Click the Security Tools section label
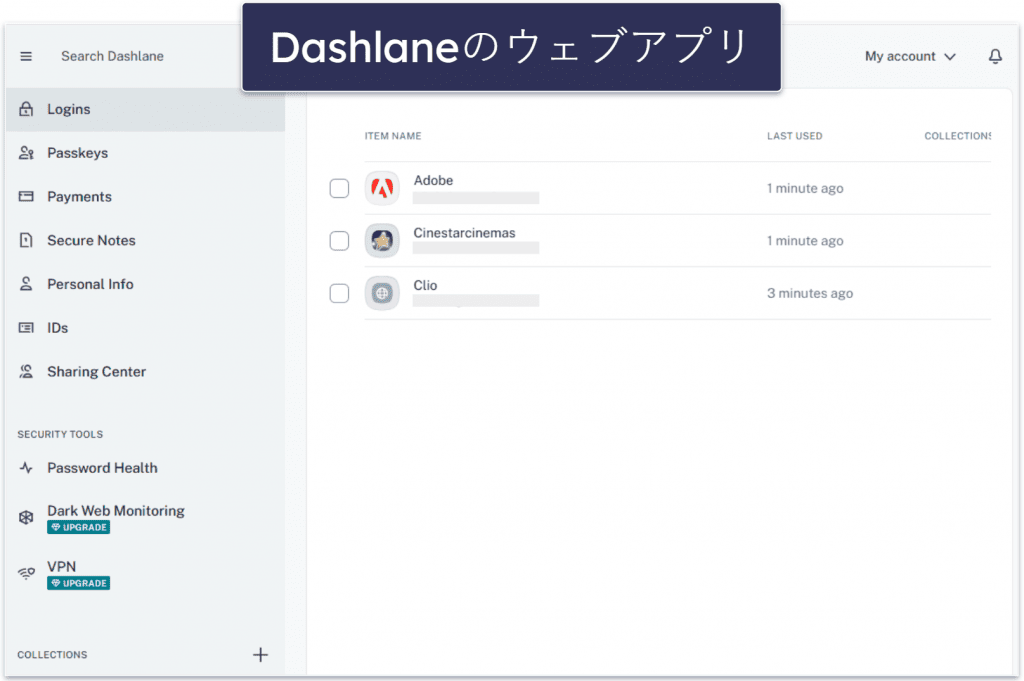Viewport: 1024px width, 681px height. click(60, 434)
